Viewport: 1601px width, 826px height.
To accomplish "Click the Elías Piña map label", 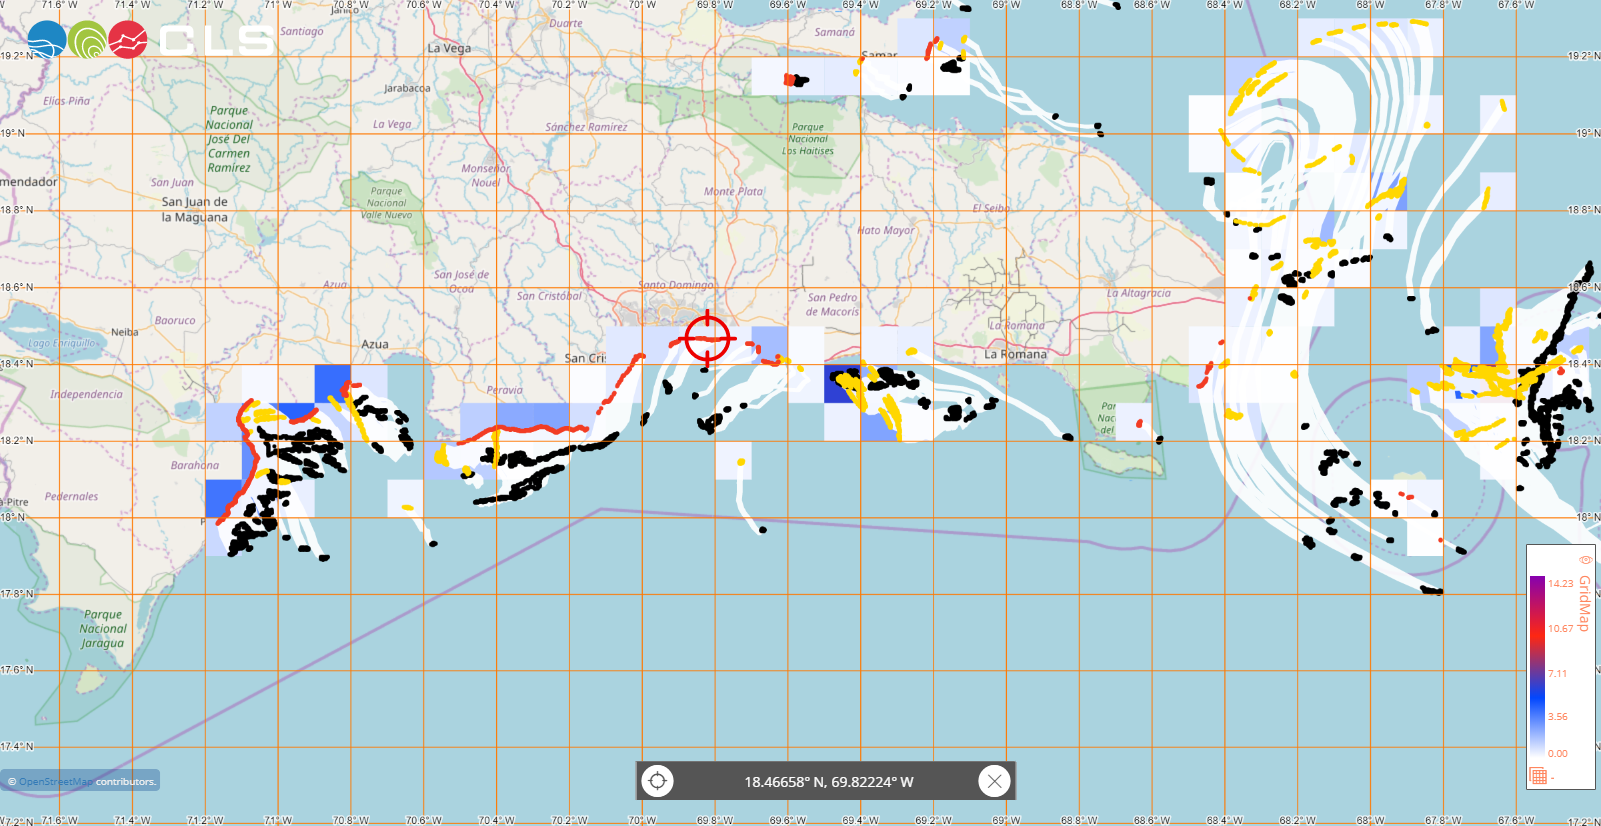I will 67,101.
